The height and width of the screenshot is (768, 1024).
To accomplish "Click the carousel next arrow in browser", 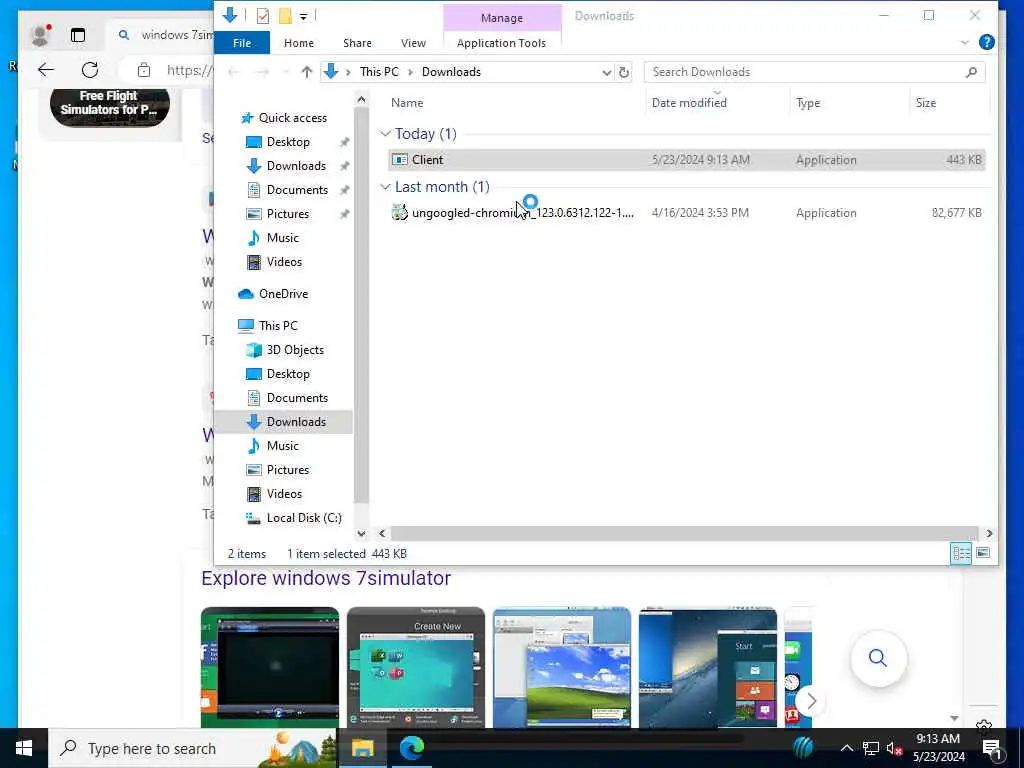I will (x=810, y=701).
